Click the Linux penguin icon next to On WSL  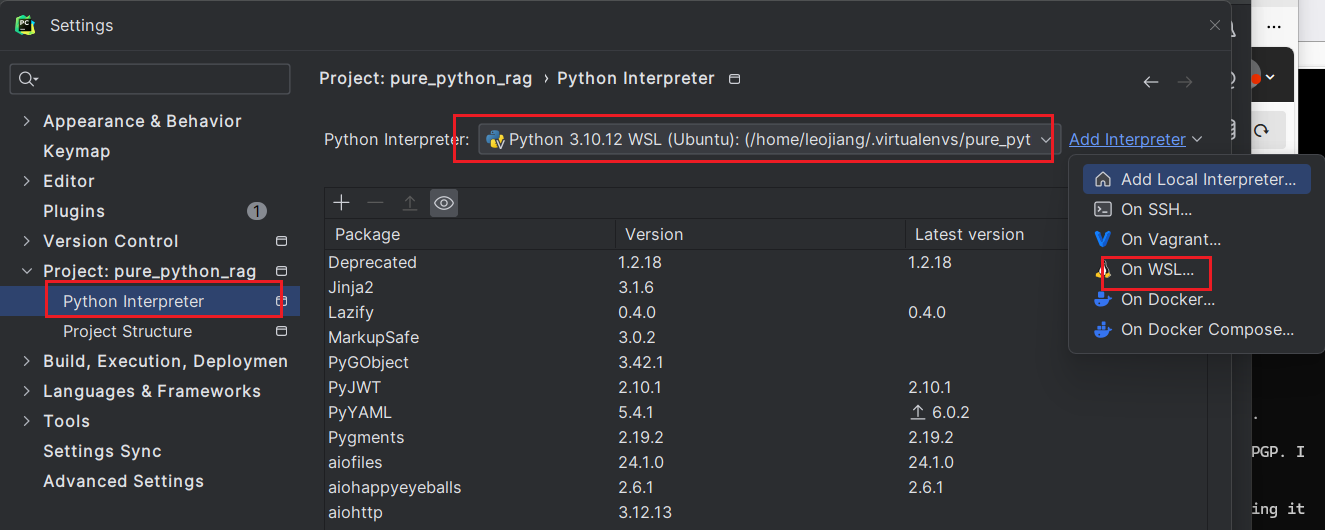pos(1103,269)
